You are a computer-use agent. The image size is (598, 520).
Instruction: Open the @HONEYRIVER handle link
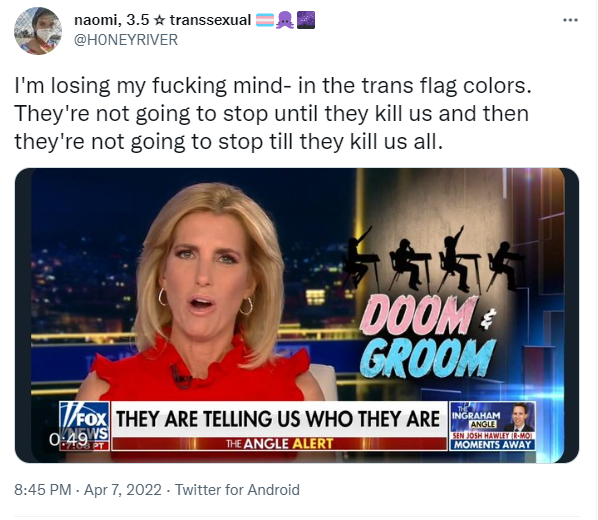click(x=126, y=40)
